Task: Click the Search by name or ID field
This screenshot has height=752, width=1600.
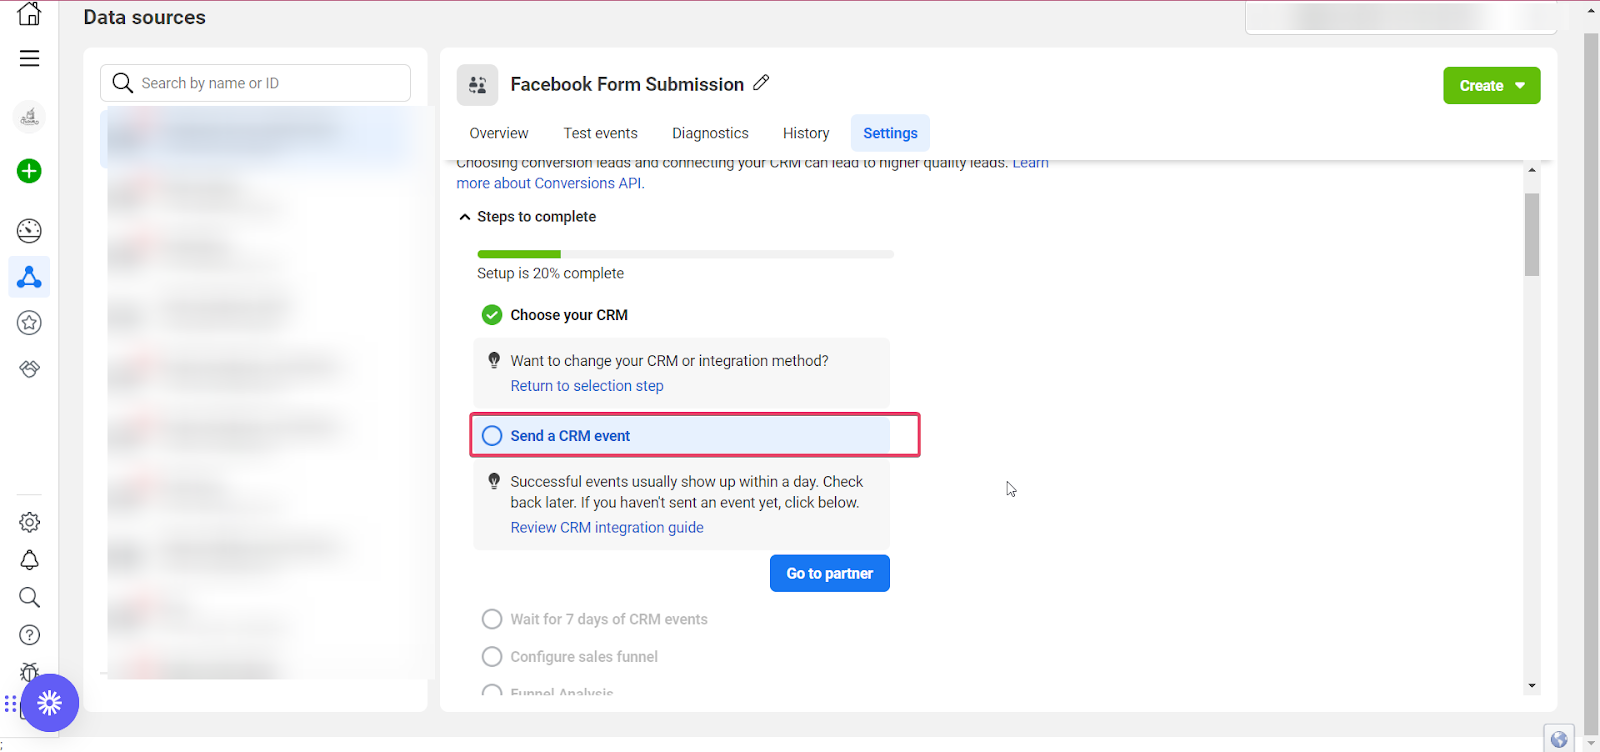Action: [x=255, y=83]
